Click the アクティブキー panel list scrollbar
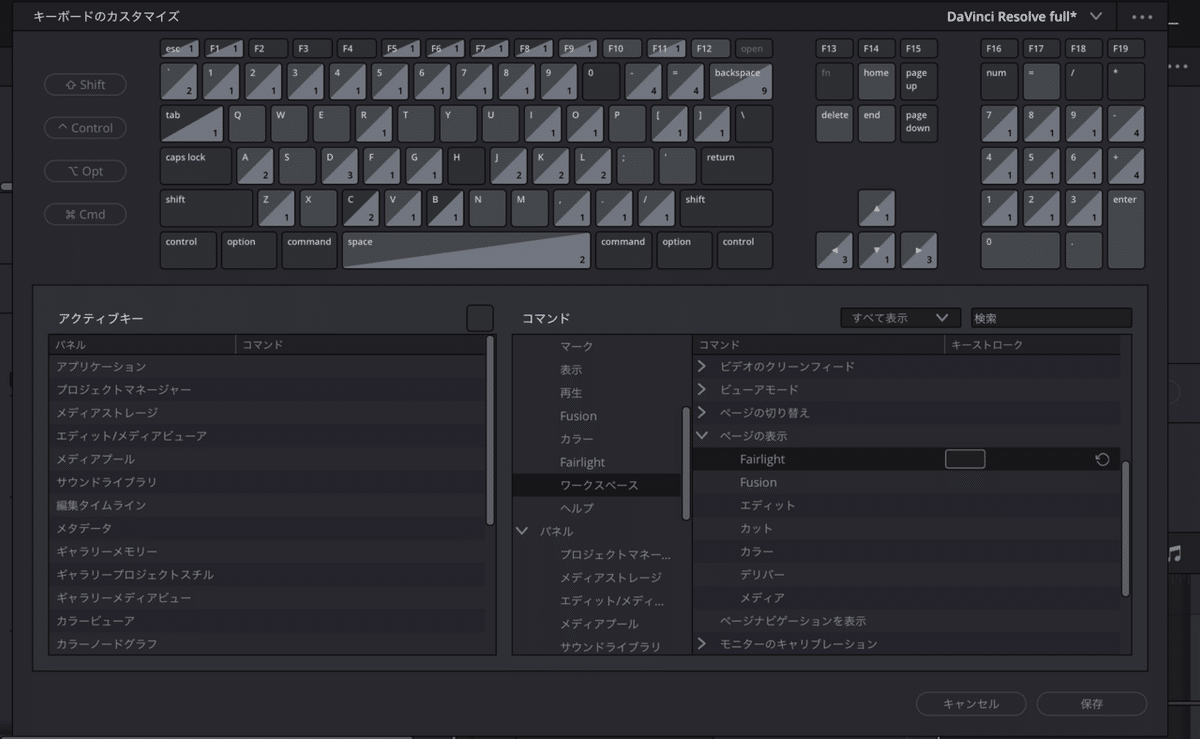Screen dimensions: 1200x739 tap(490, 430)
